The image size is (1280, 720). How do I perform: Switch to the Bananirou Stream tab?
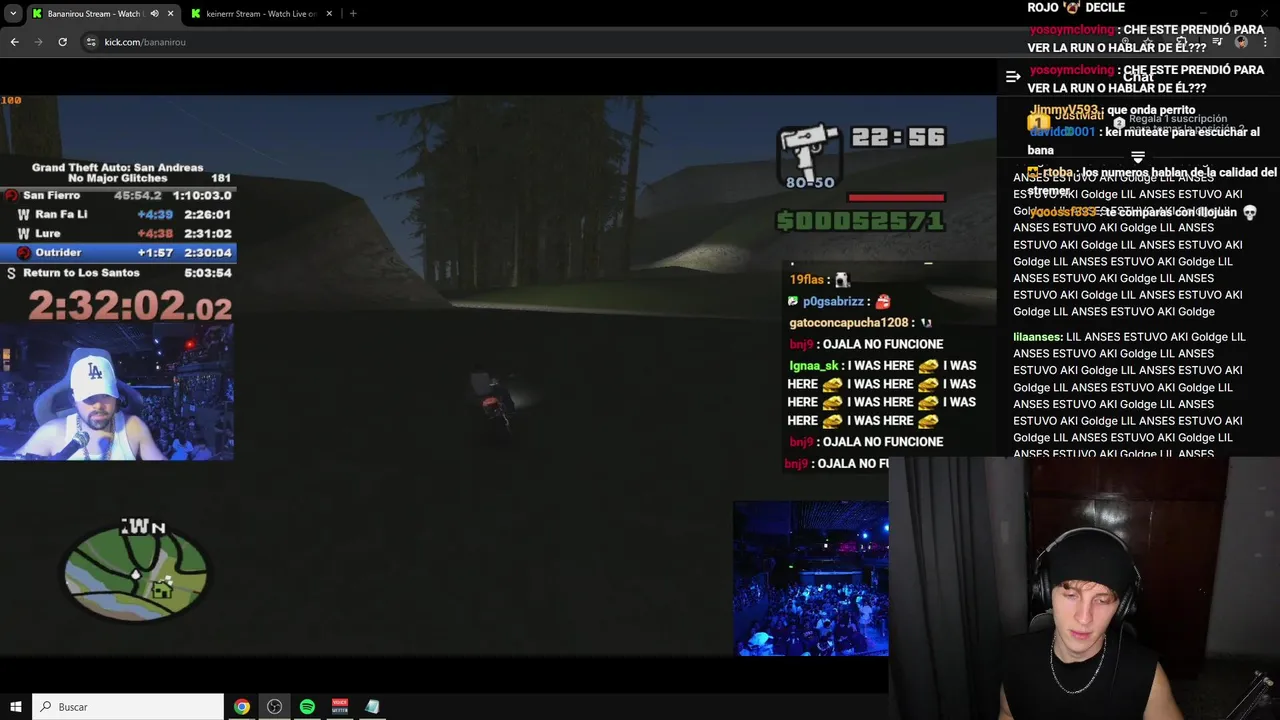tap(103, 14)
